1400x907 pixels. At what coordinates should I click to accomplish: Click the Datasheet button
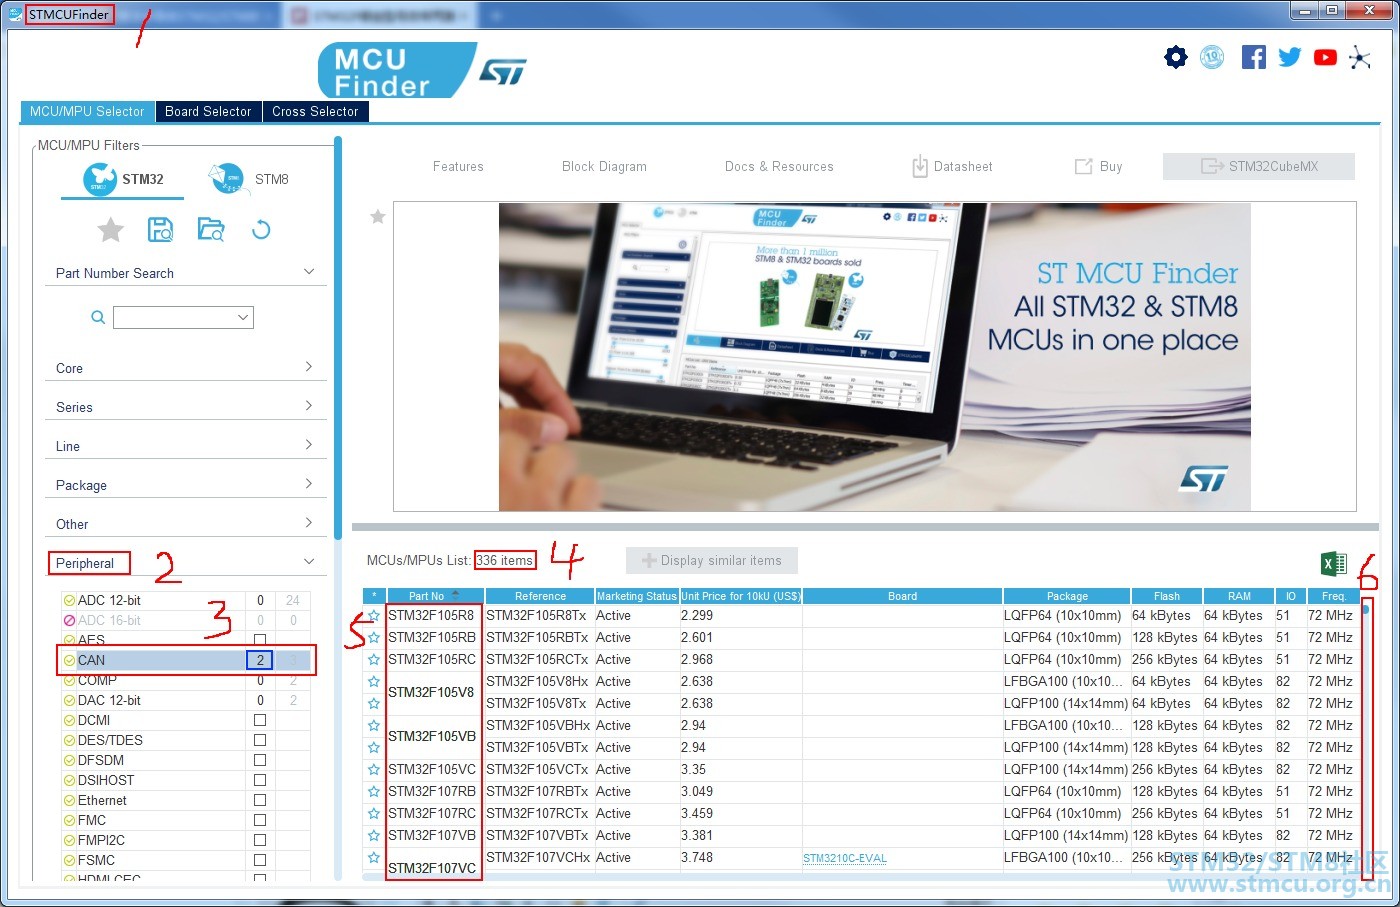tap(952, 167)
